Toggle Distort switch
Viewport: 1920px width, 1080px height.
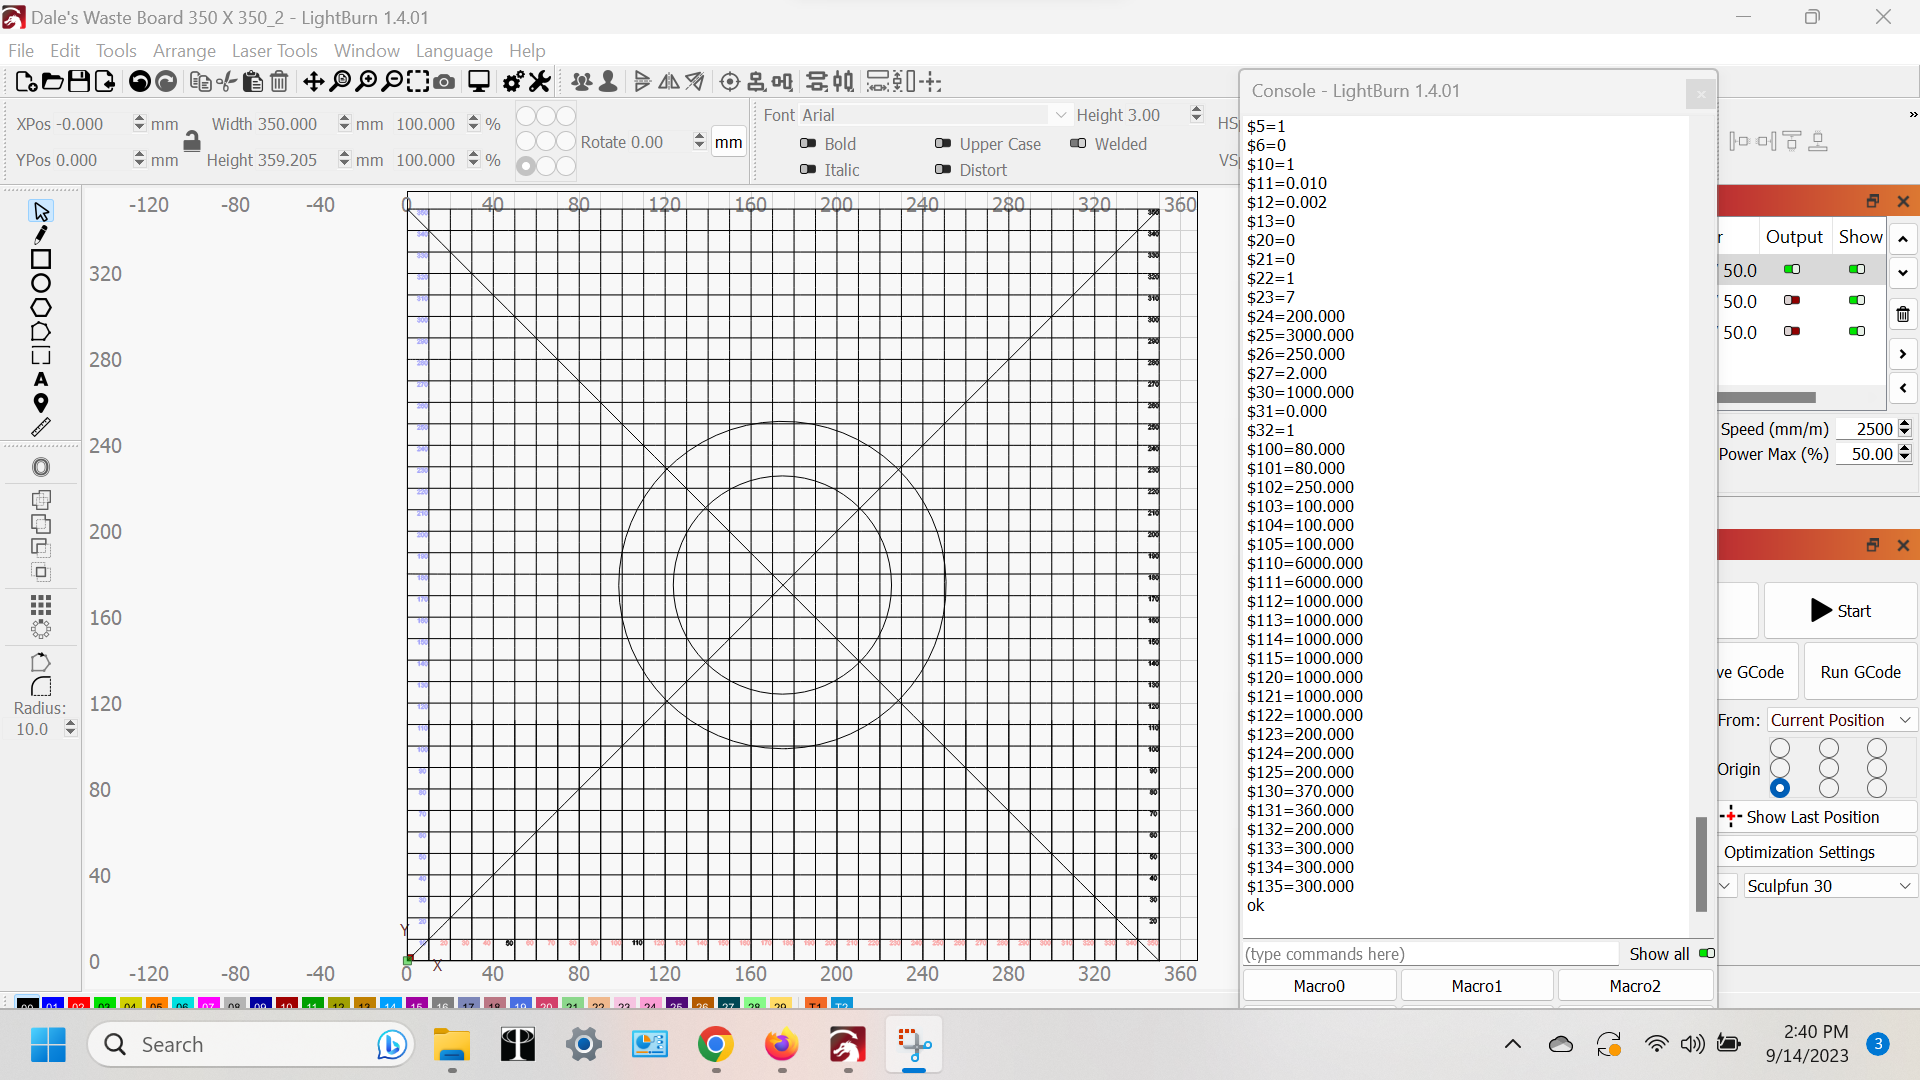(x=943, y=169)
